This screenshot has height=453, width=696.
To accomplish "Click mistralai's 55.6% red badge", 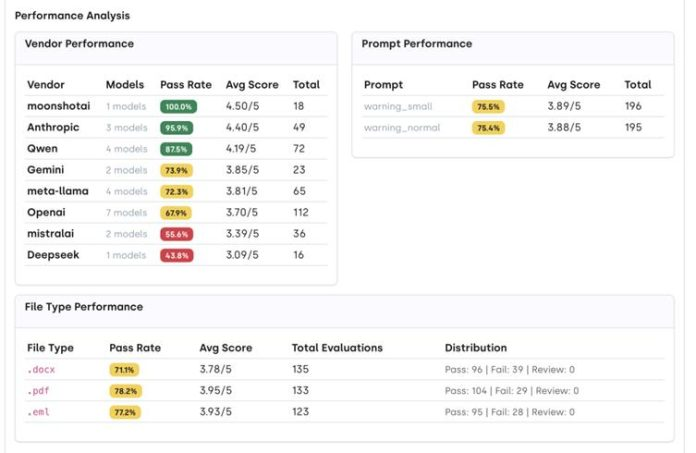I will (x=177, y=234).
